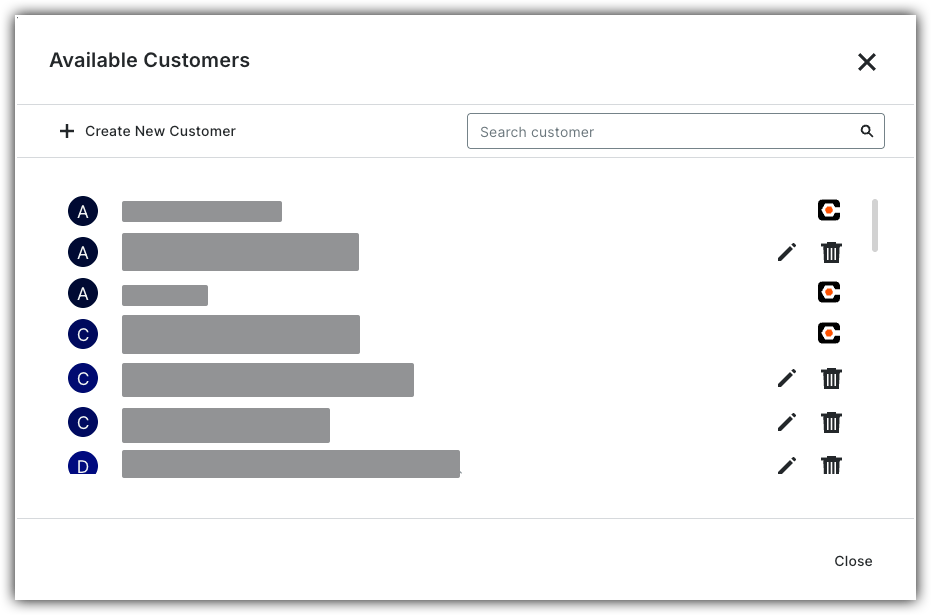The width and height of the screenshot is (931, 615).
Task: Click the customer list scrollbar thumb
Action: (875, 226)
